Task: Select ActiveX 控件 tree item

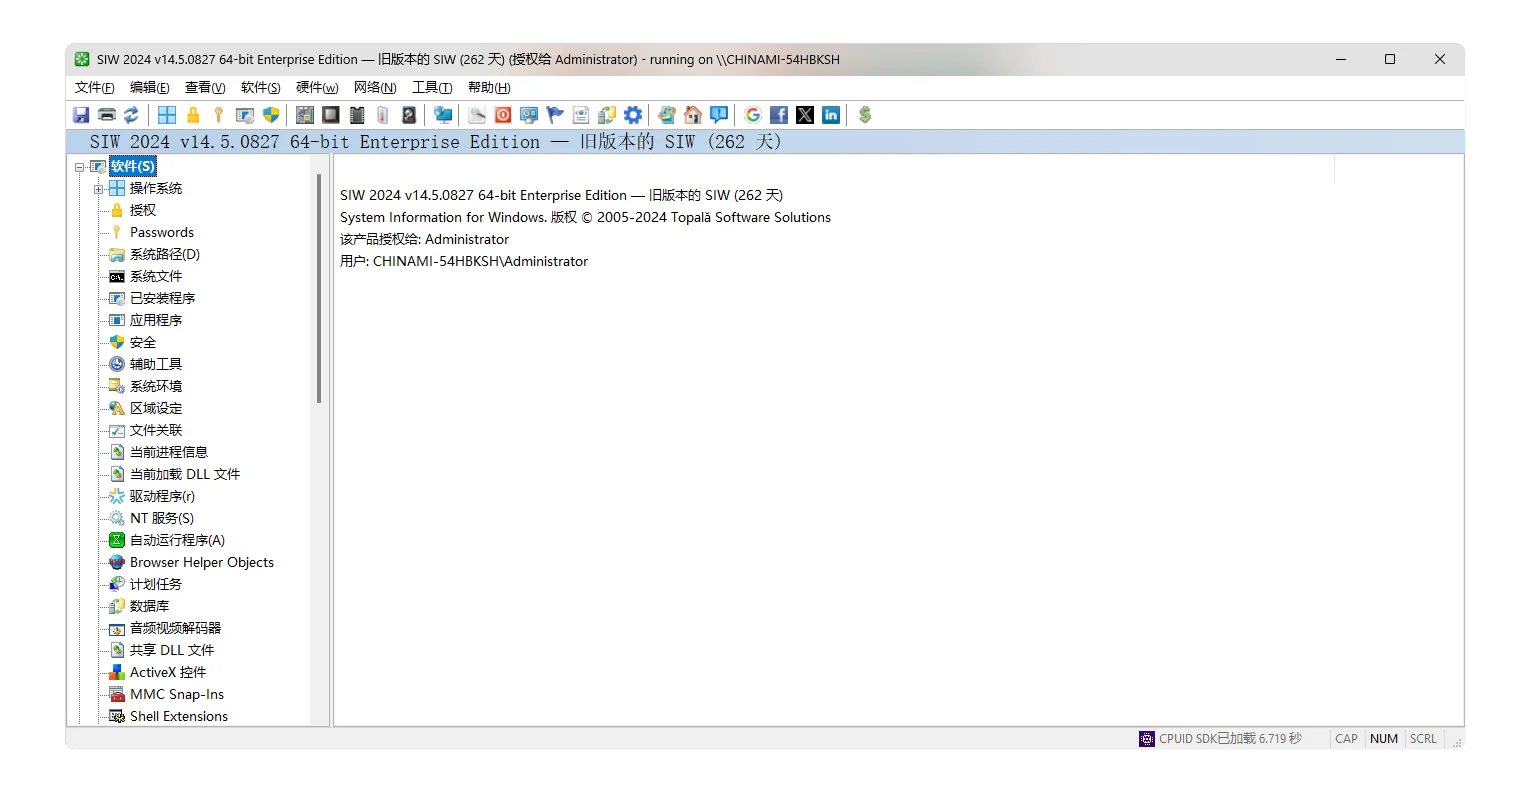Action: pyautogui.click(x=168, y=672)
